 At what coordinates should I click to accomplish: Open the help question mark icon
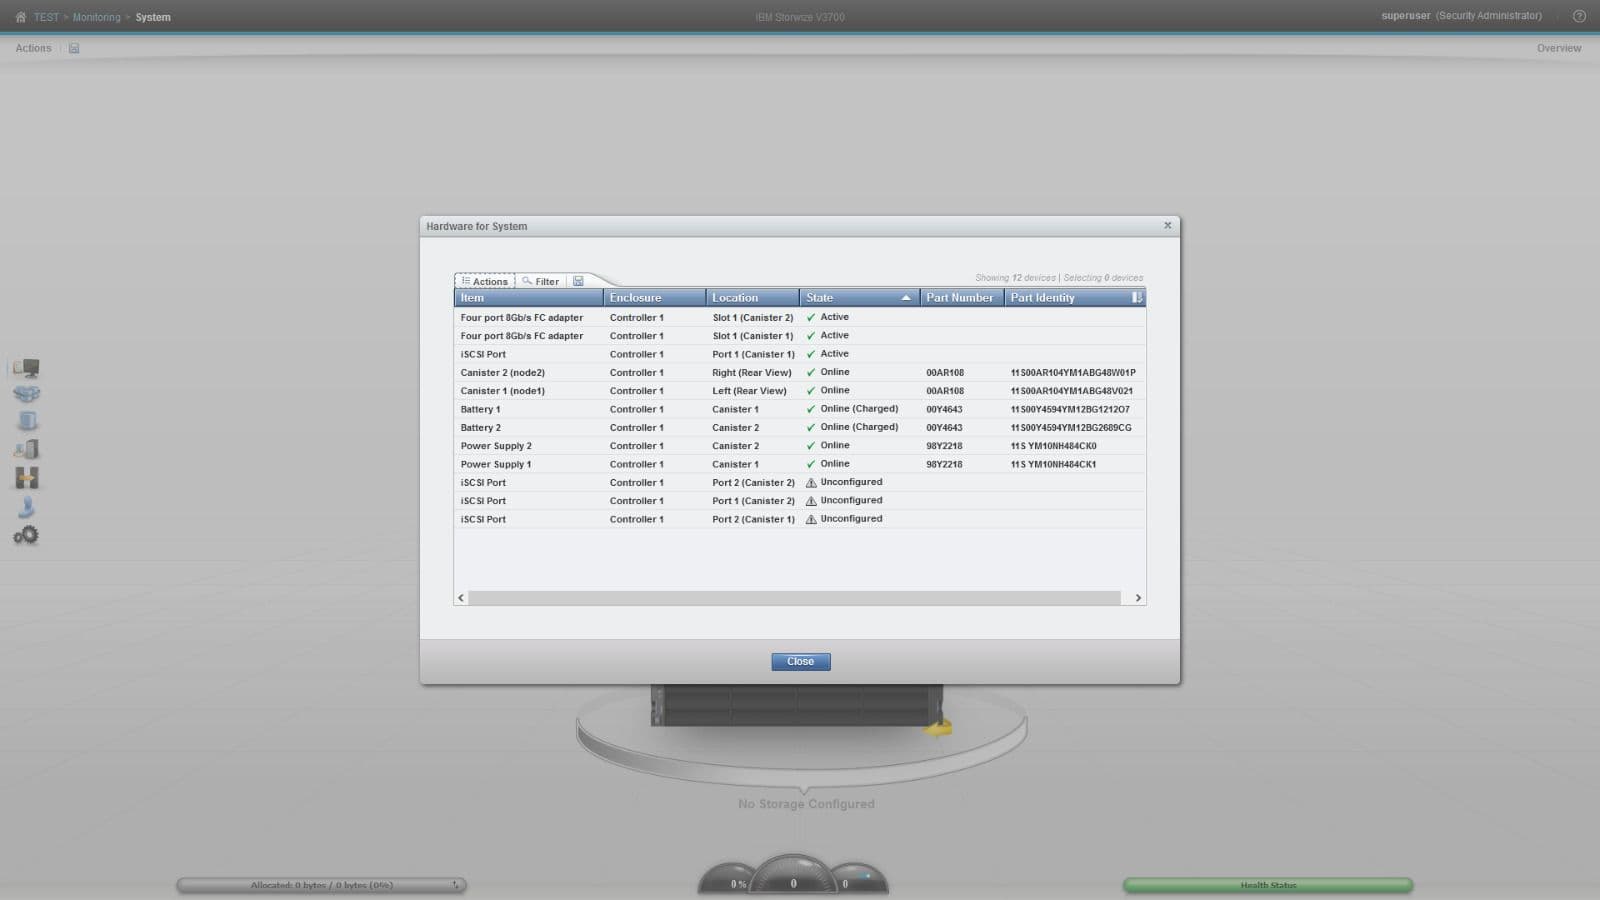click(x=1579, y=16)
